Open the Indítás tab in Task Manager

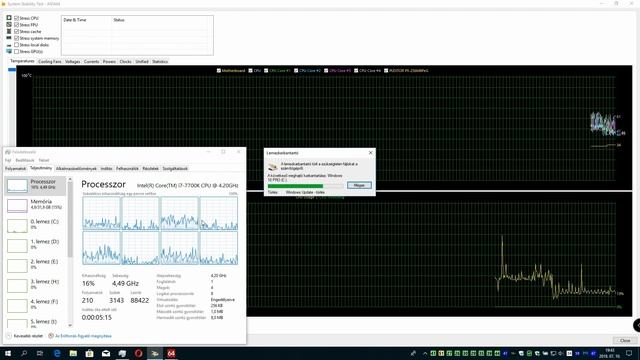point(106,169)
